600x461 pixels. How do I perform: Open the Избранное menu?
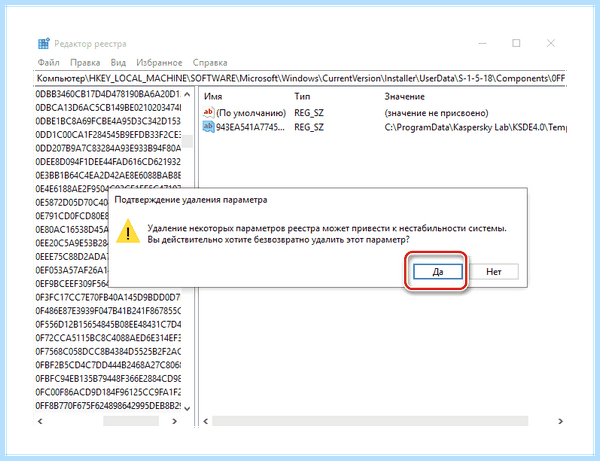159,62
